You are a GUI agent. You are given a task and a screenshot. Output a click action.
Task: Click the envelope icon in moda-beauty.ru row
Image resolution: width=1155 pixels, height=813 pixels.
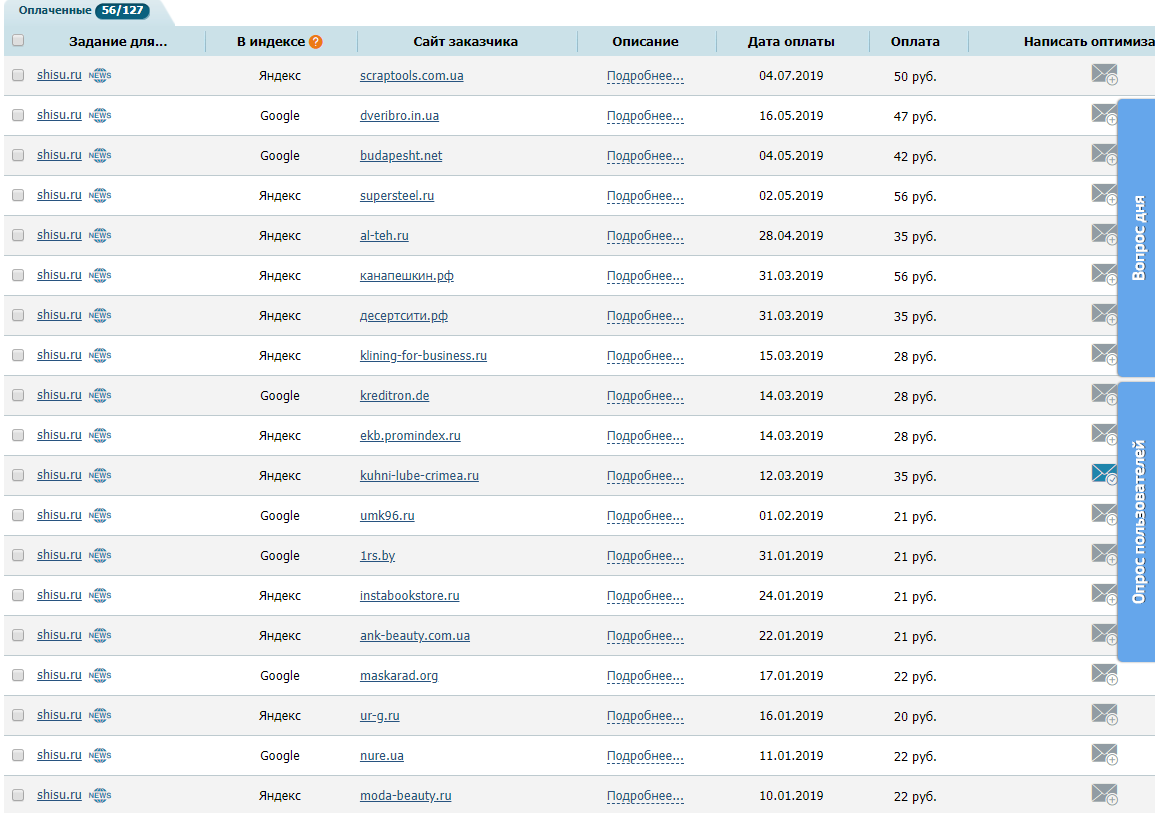(x=1104, y=794)
